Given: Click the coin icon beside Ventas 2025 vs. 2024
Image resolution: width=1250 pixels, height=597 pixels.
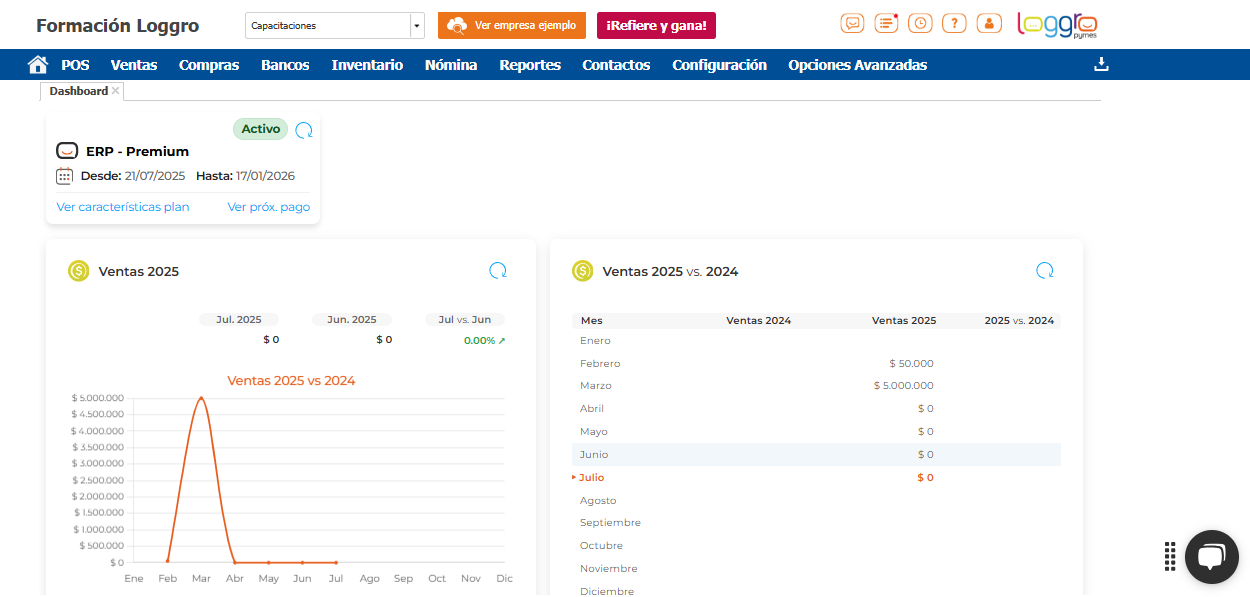Looking at the screenshot, I should pos(583,271).
